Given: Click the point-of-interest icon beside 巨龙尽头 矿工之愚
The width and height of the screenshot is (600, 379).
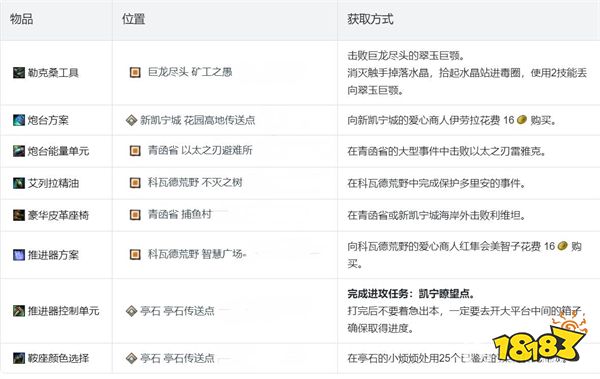Looking at the screenshot, I should [135, 72].
